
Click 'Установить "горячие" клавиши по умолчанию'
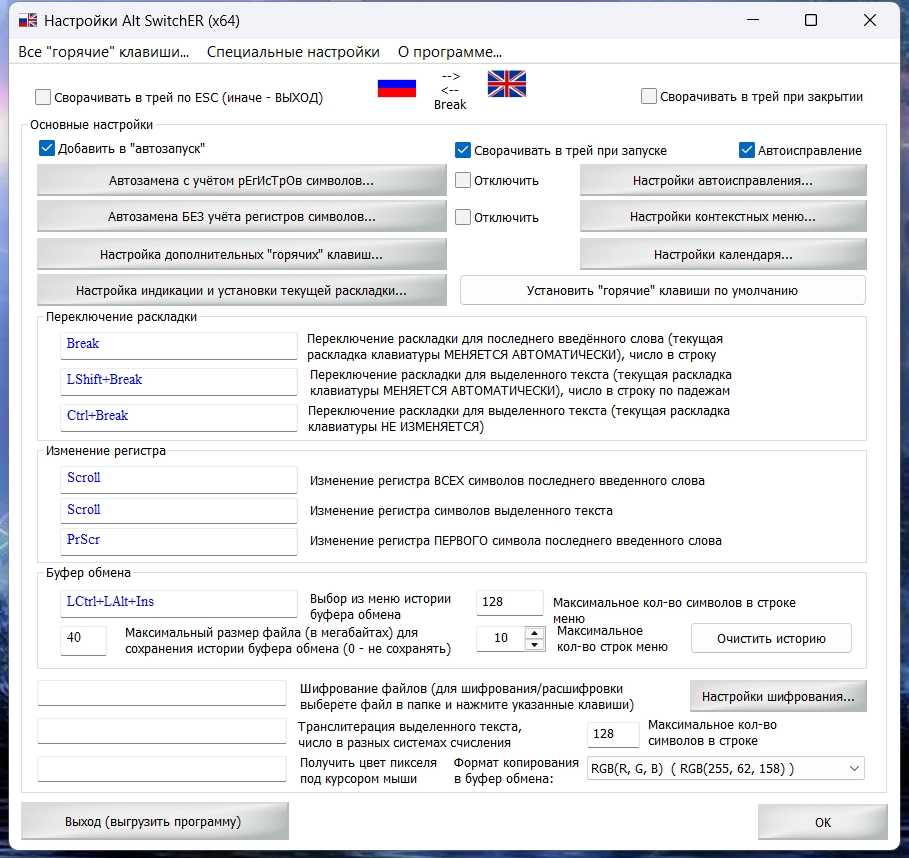pyautogui.click(x=663, y=290)
